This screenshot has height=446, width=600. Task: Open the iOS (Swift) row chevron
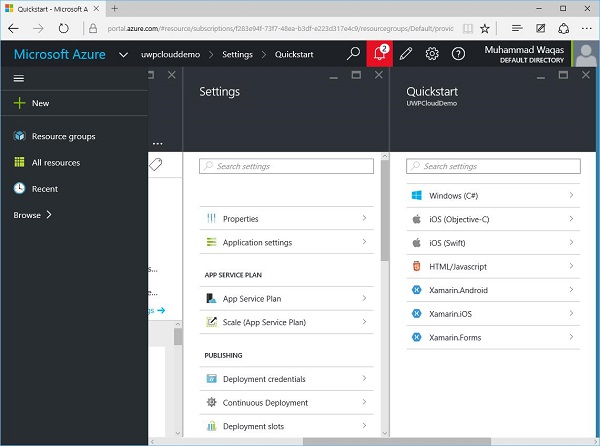coord(571,243)
